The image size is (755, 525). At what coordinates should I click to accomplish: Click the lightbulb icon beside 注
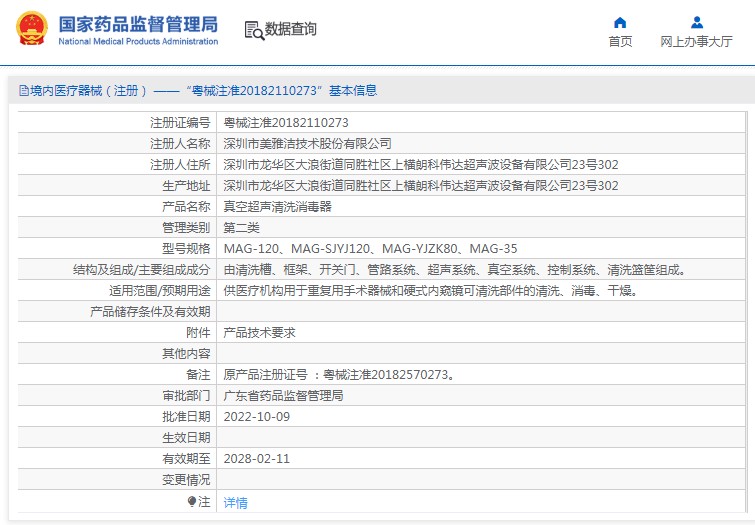click(192, 501)
